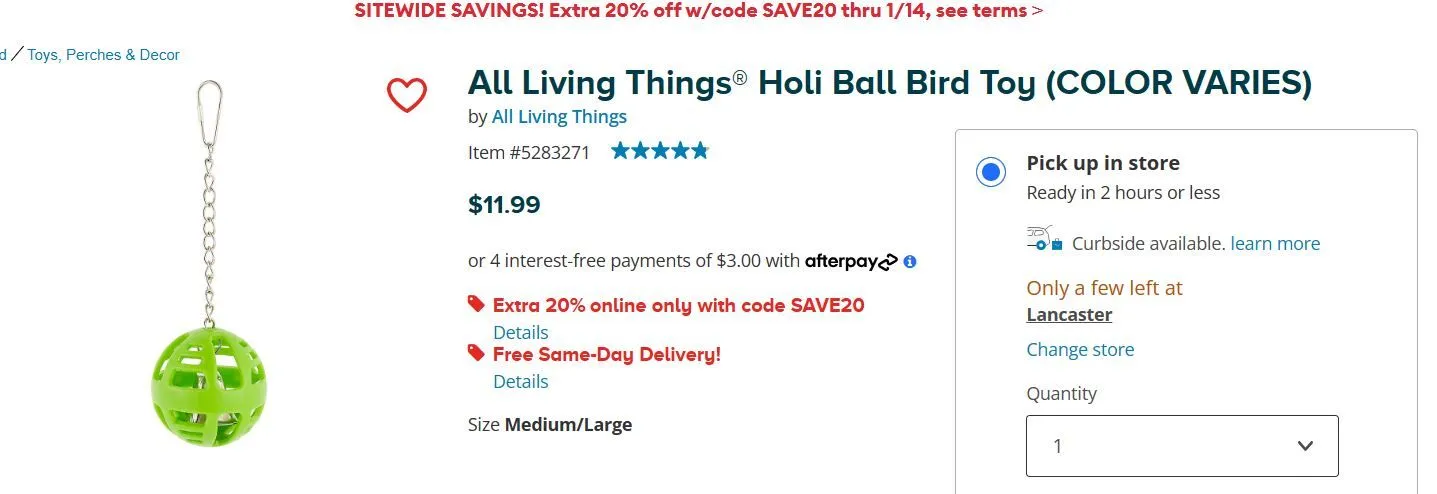Screen dimensions: 1437x494
Task: Open the Lancaster store link
Action: [x=1069, y=315]
